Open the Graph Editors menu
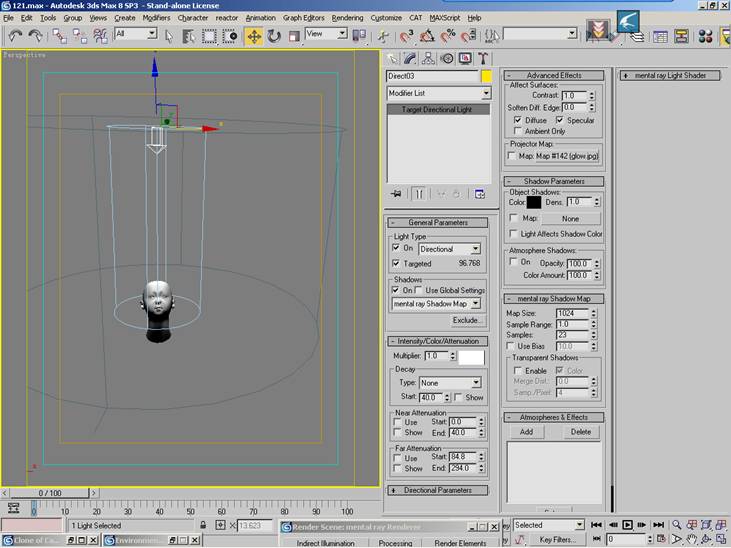 [x=303, y=18]
